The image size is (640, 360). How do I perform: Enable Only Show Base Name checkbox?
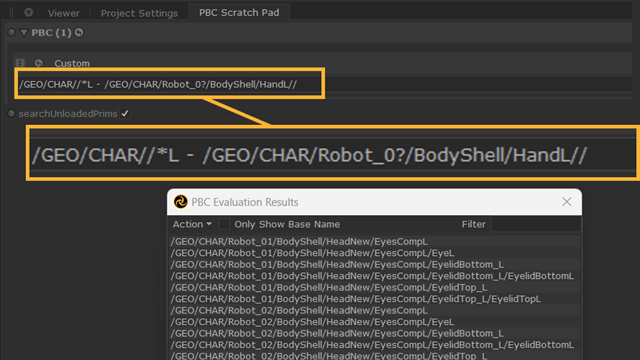(x=224, y=224)
